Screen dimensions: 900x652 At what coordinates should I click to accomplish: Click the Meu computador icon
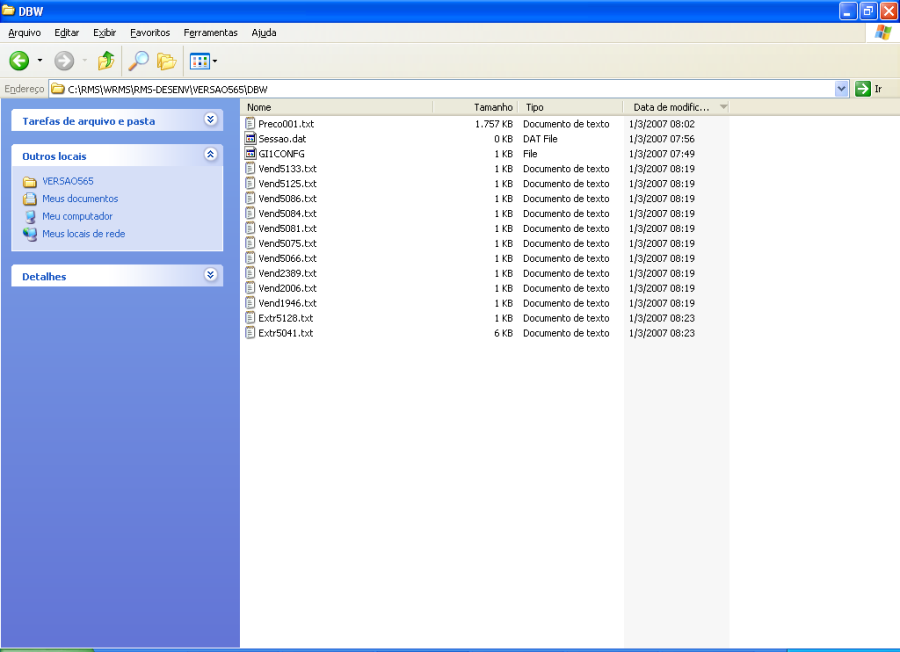pyautogui.click(x=30, y=216)
